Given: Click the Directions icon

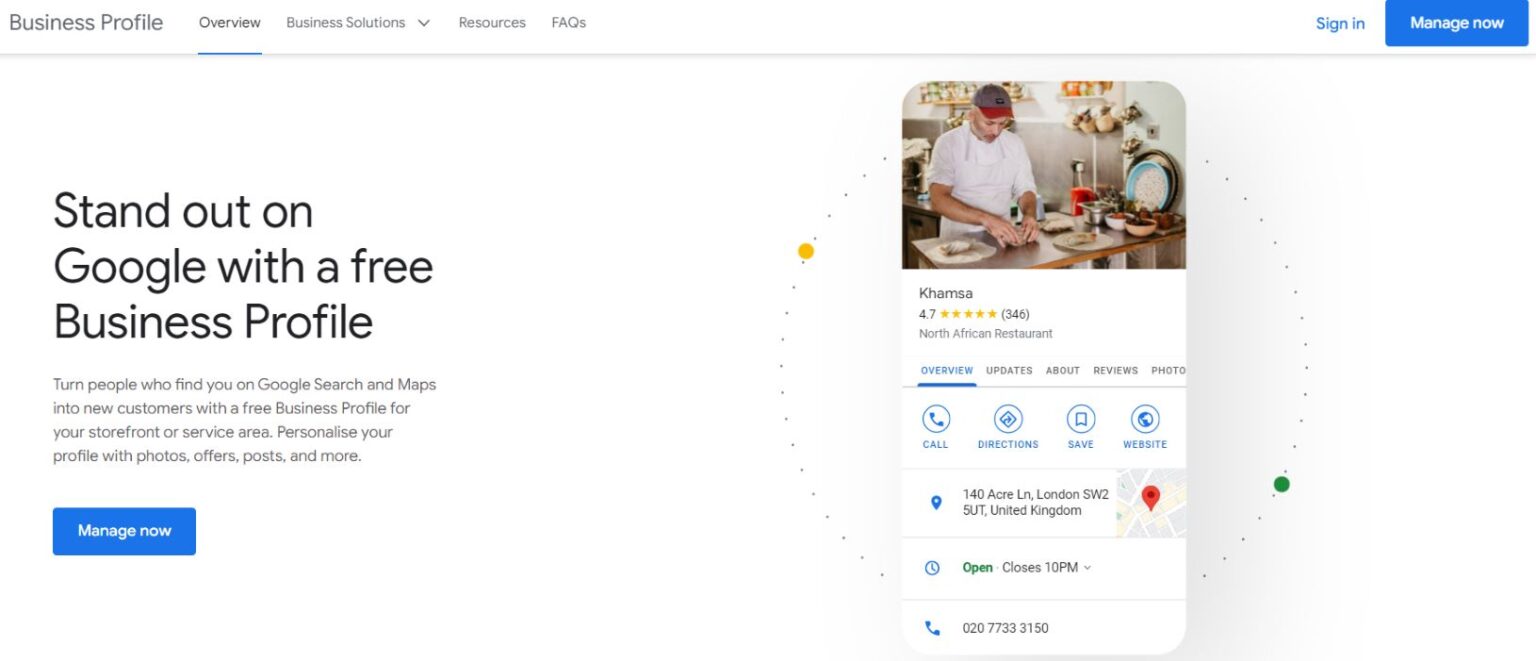Looking at the screenshot, I should pos(1007,418).
